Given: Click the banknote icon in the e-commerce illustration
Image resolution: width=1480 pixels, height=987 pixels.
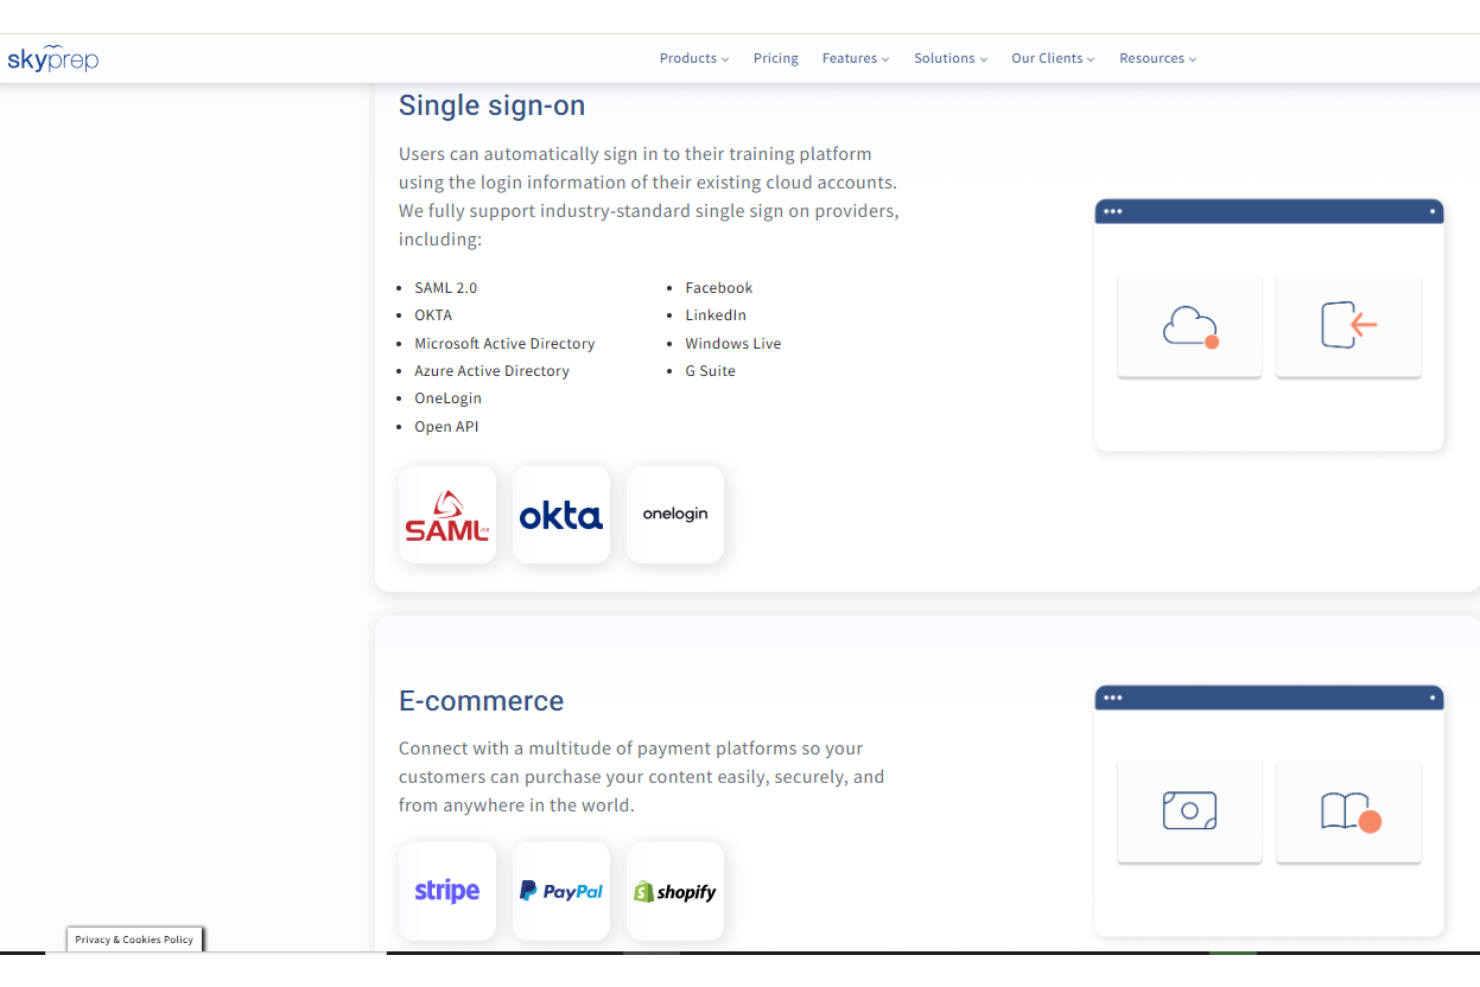Looking at the screenshot, I should 1189,811.
